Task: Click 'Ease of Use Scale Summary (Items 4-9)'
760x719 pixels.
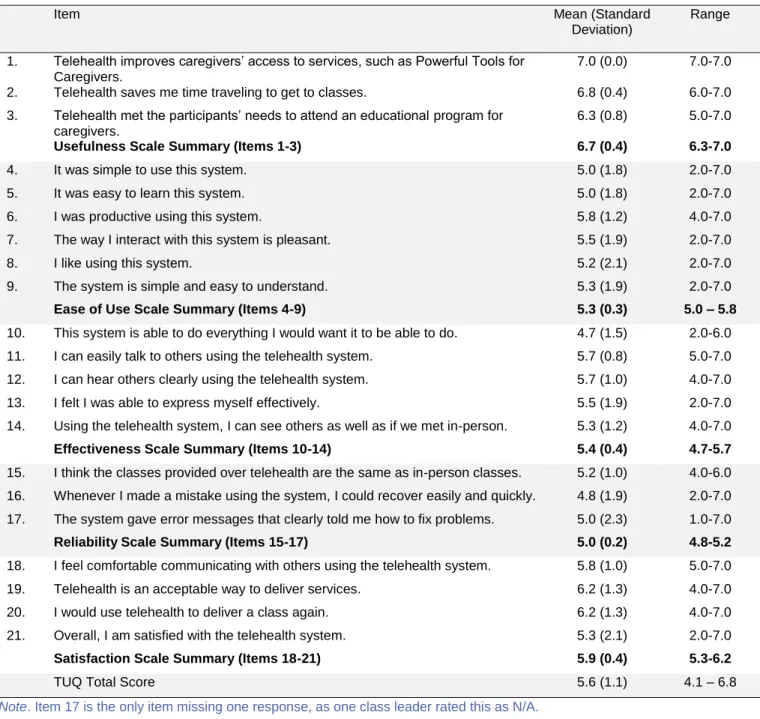Action: (x=180, y=309)
